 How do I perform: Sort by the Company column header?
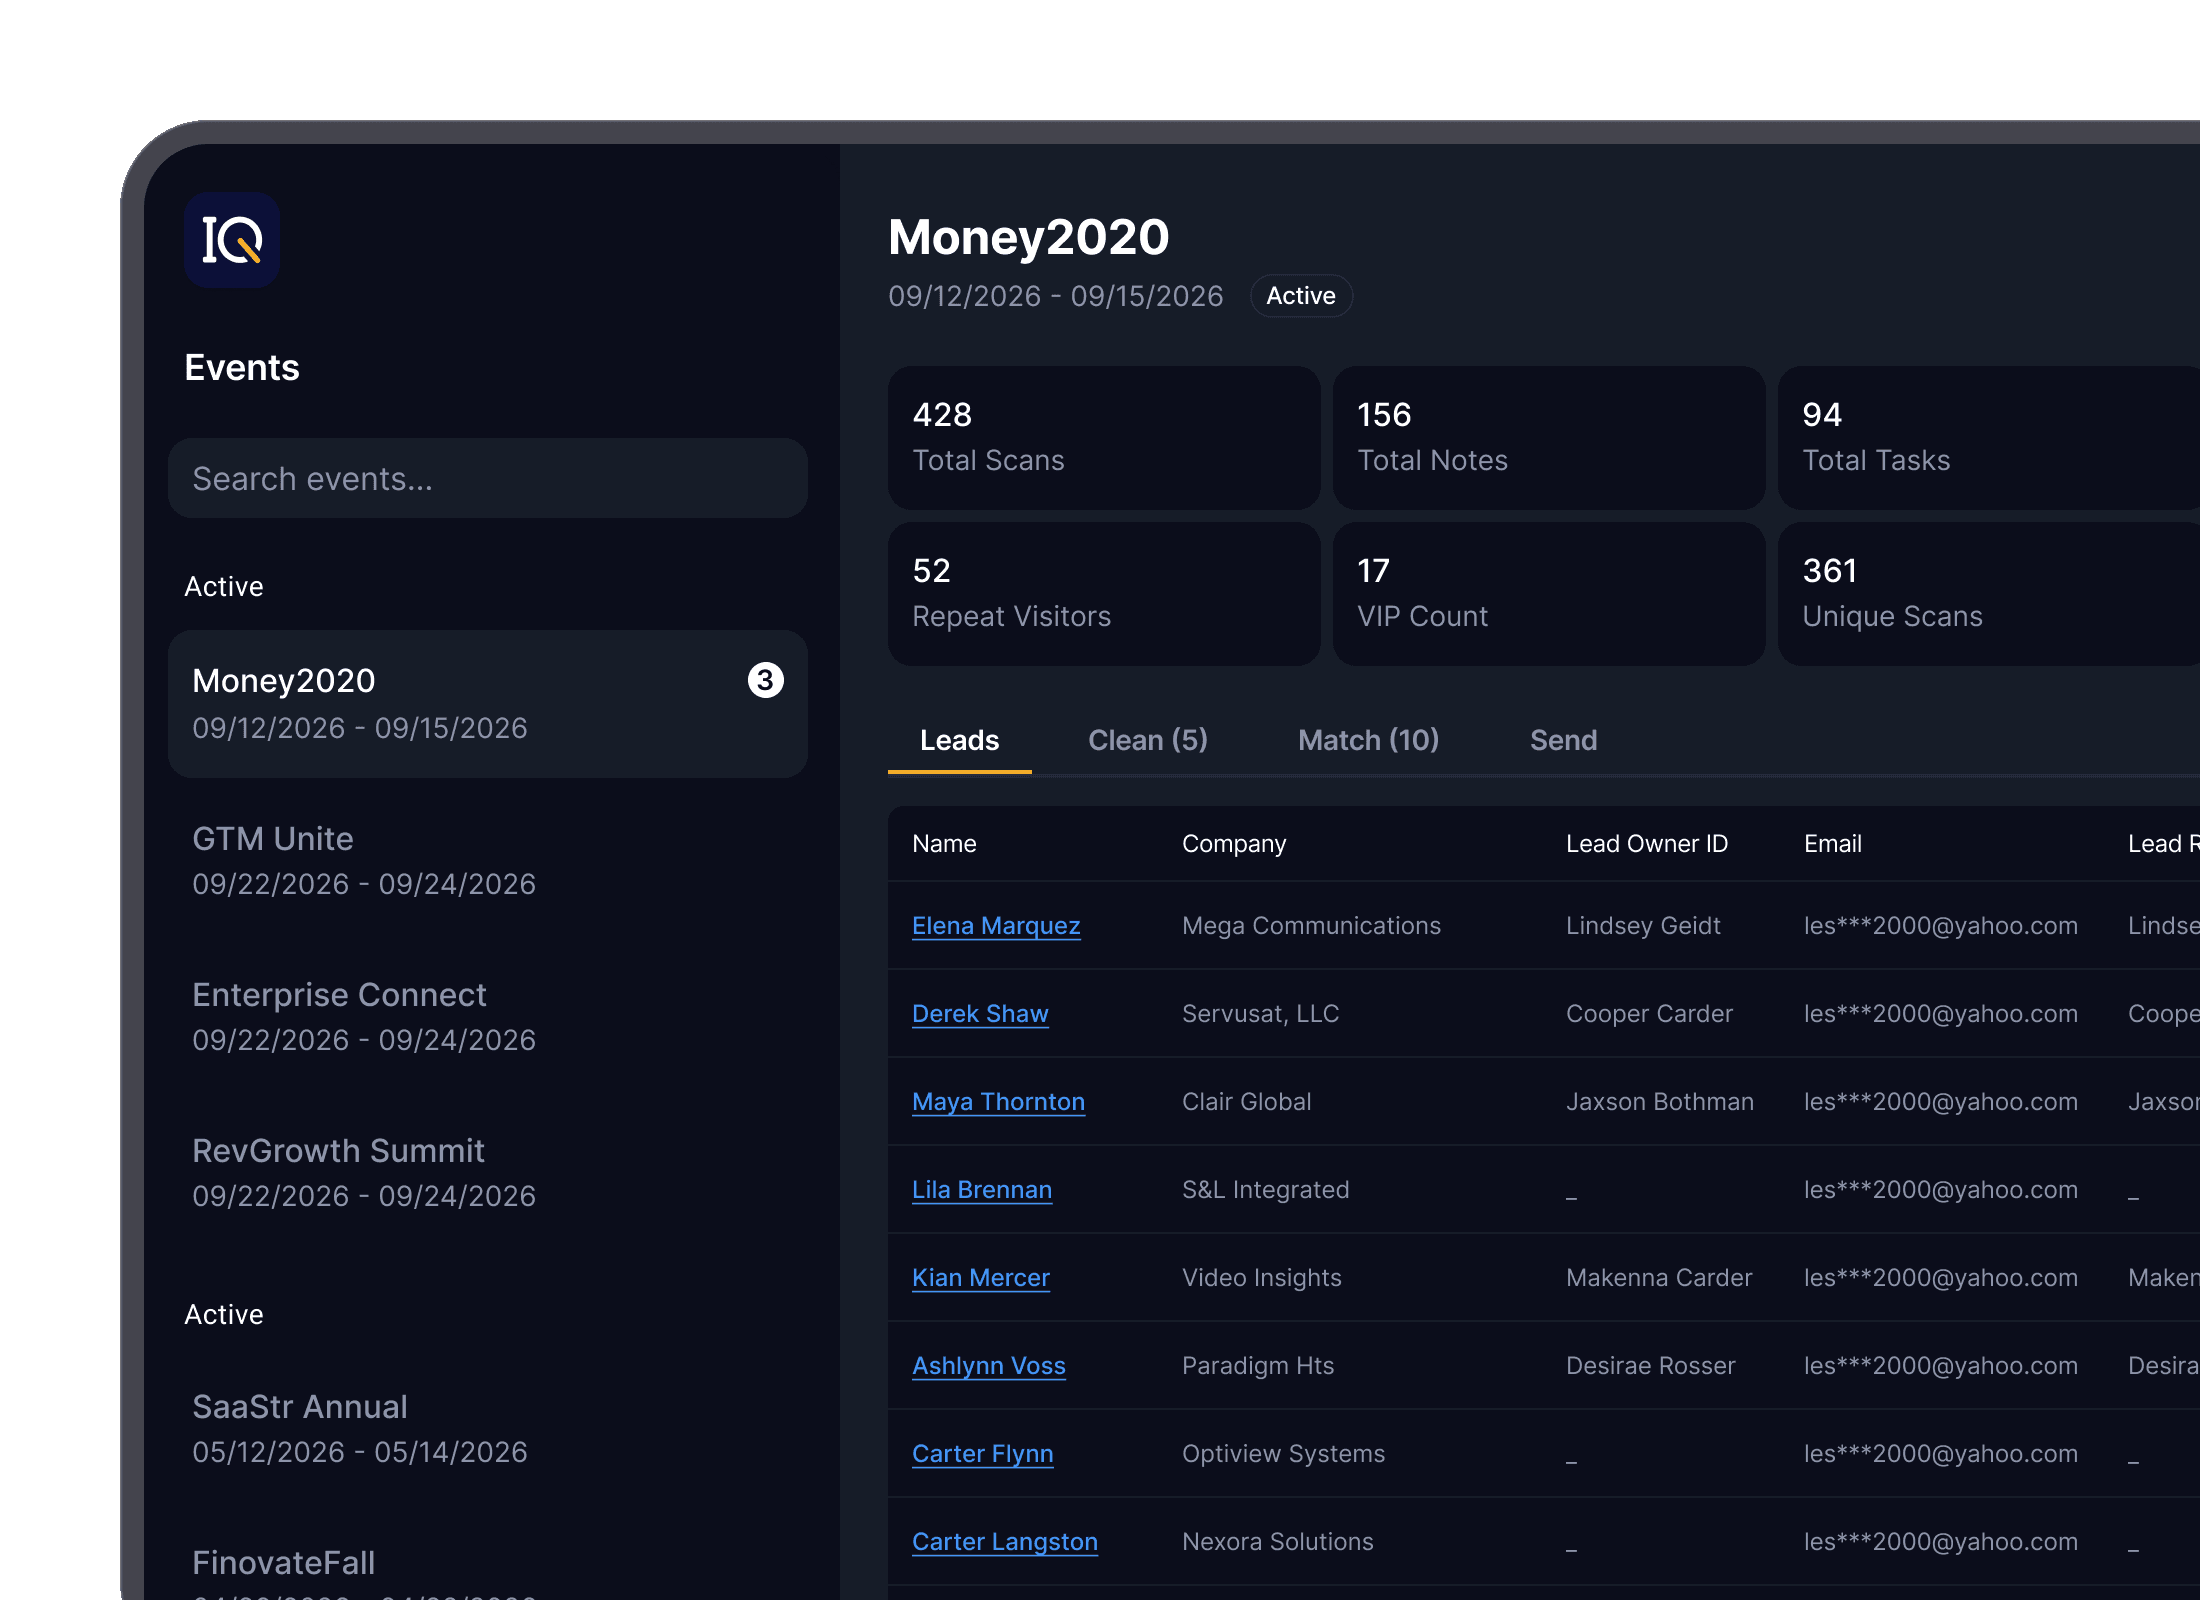point(1234,844)
